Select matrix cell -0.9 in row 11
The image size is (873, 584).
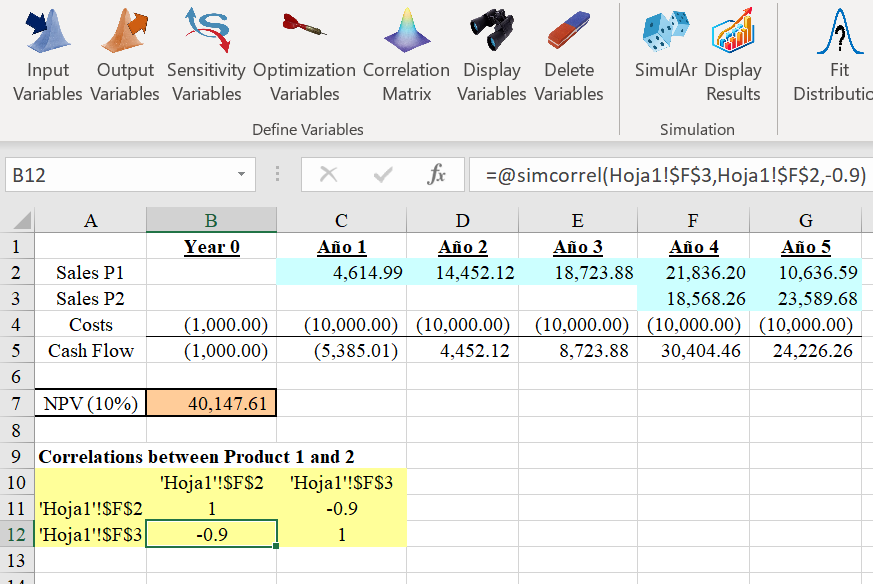coord(341,508)
